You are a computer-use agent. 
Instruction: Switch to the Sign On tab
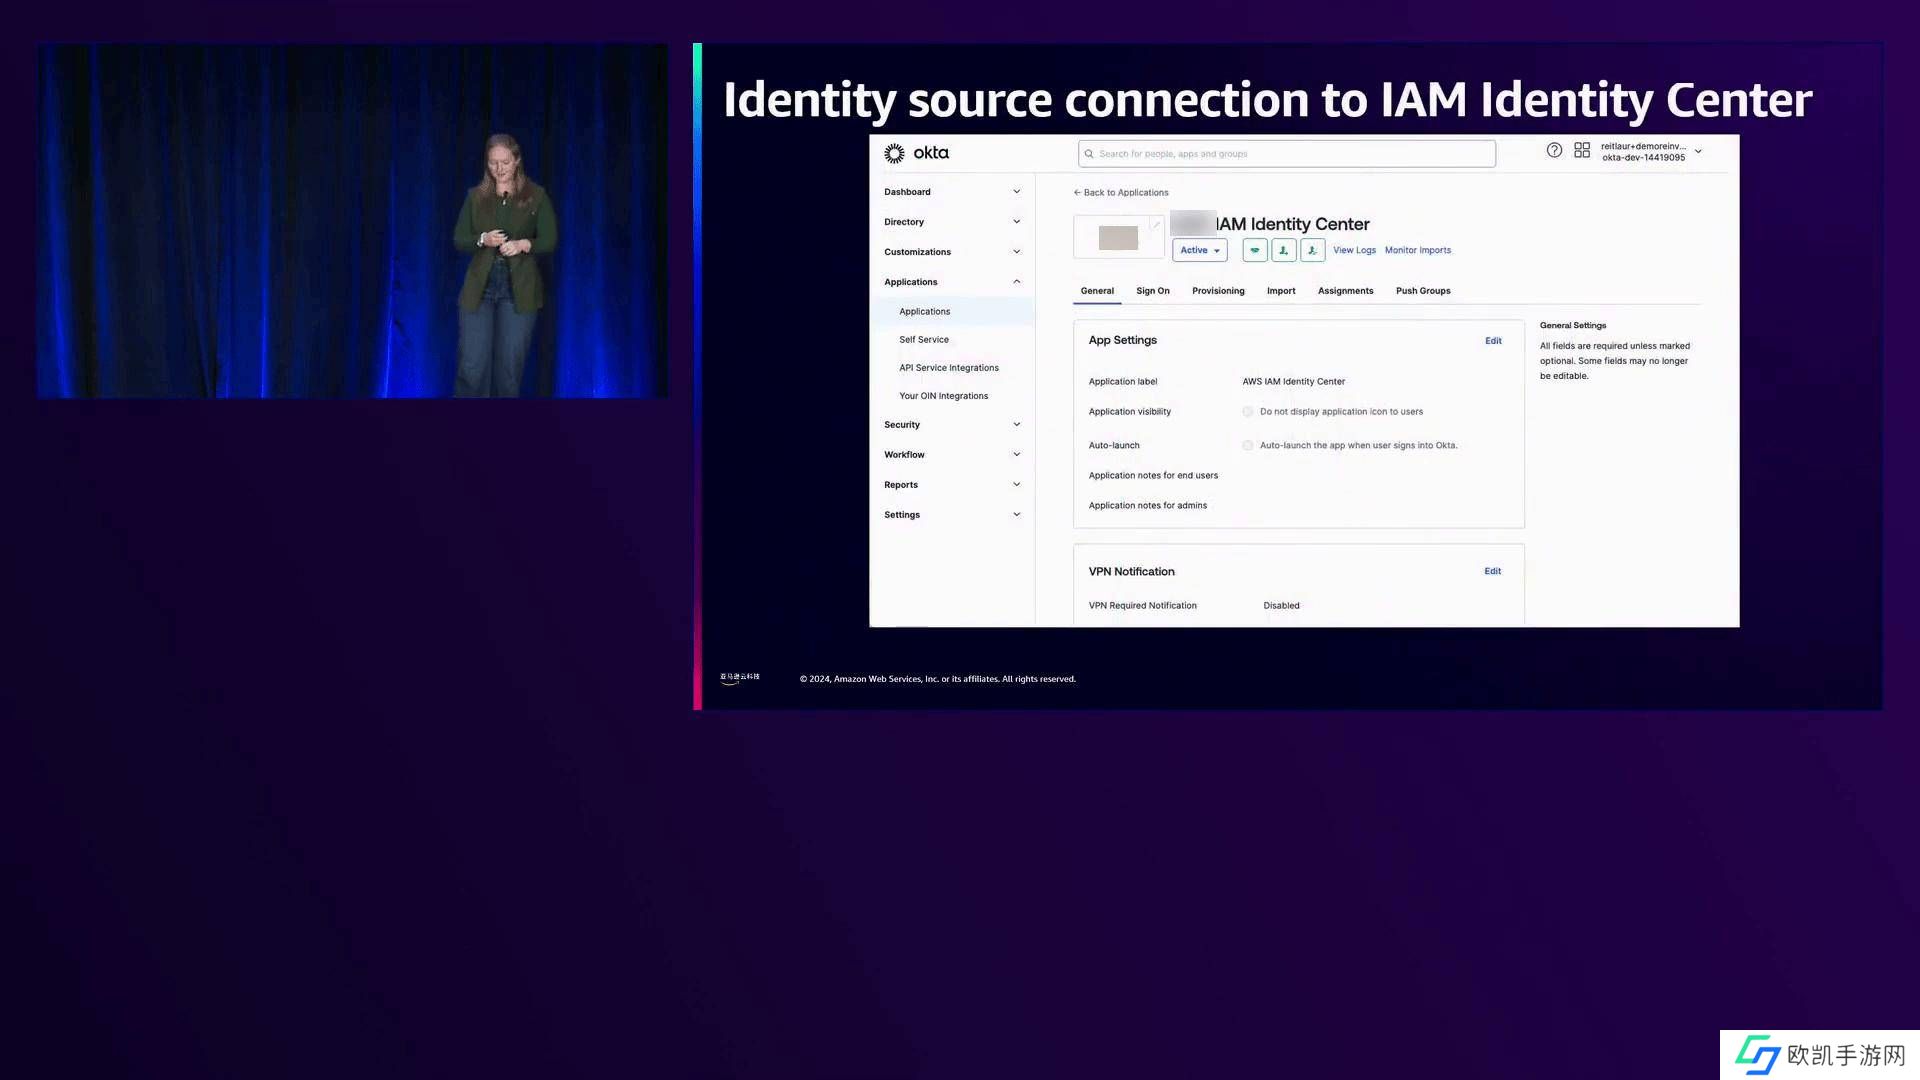[1153, 291]
